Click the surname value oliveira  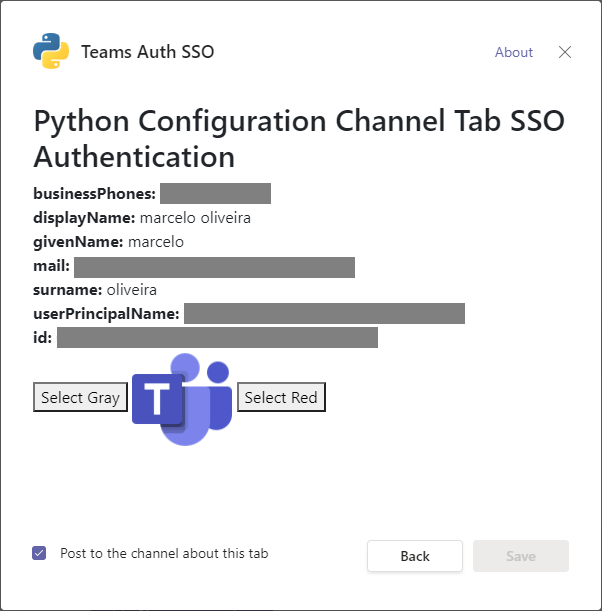tap(132, 290)
